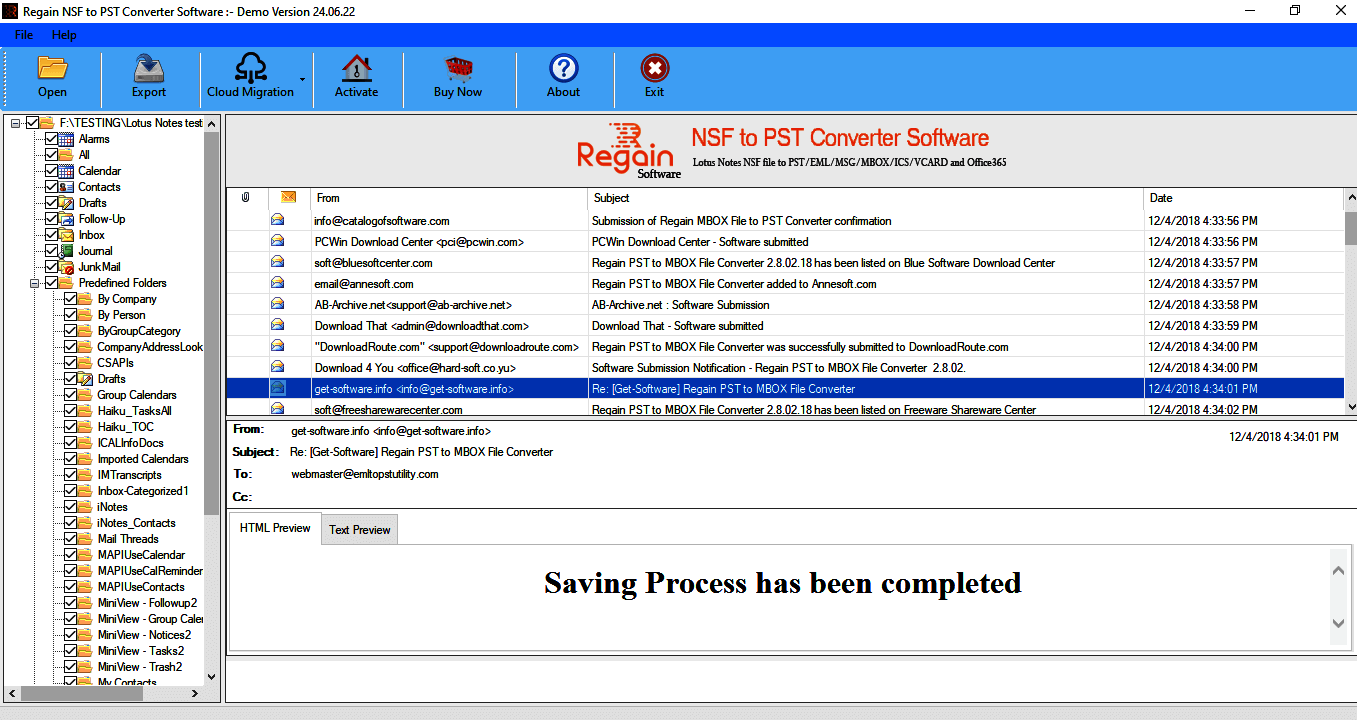Click envelope icon of AB-Archive.net email
Image resolution: width=1357 pixels, height=720 pixels.
277,304
